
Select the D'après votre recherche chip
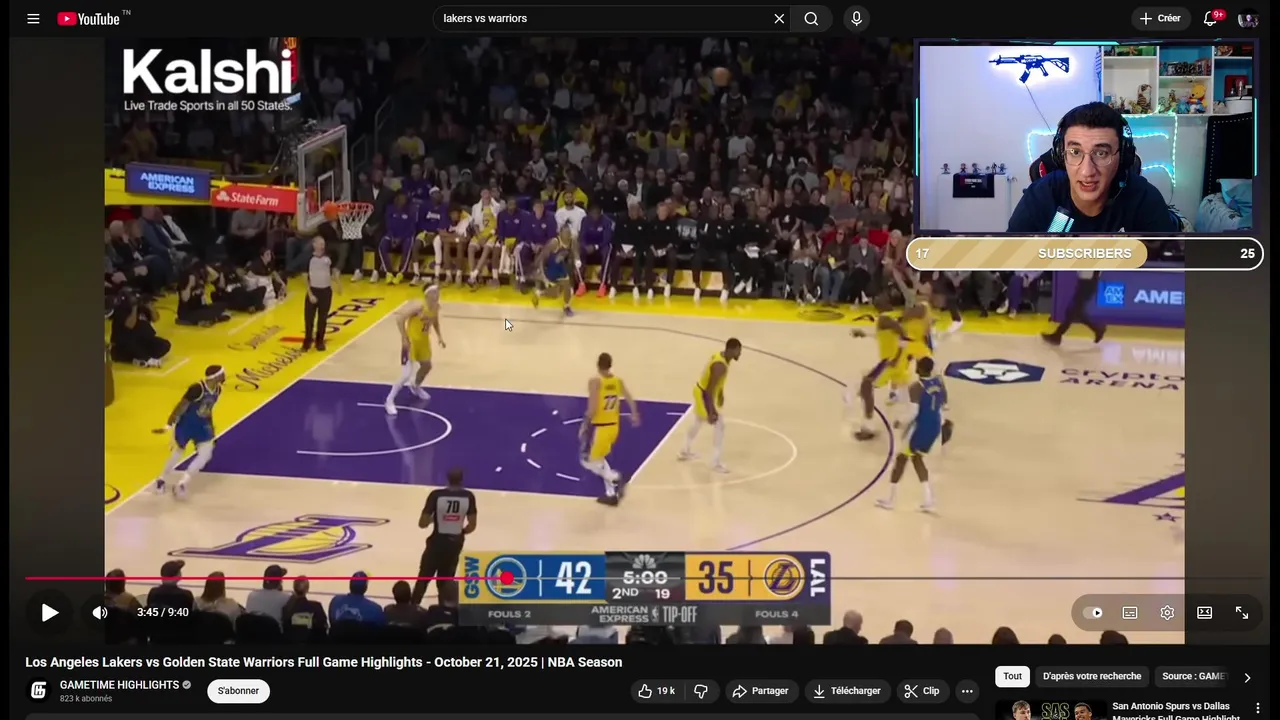click(1092, 677)
